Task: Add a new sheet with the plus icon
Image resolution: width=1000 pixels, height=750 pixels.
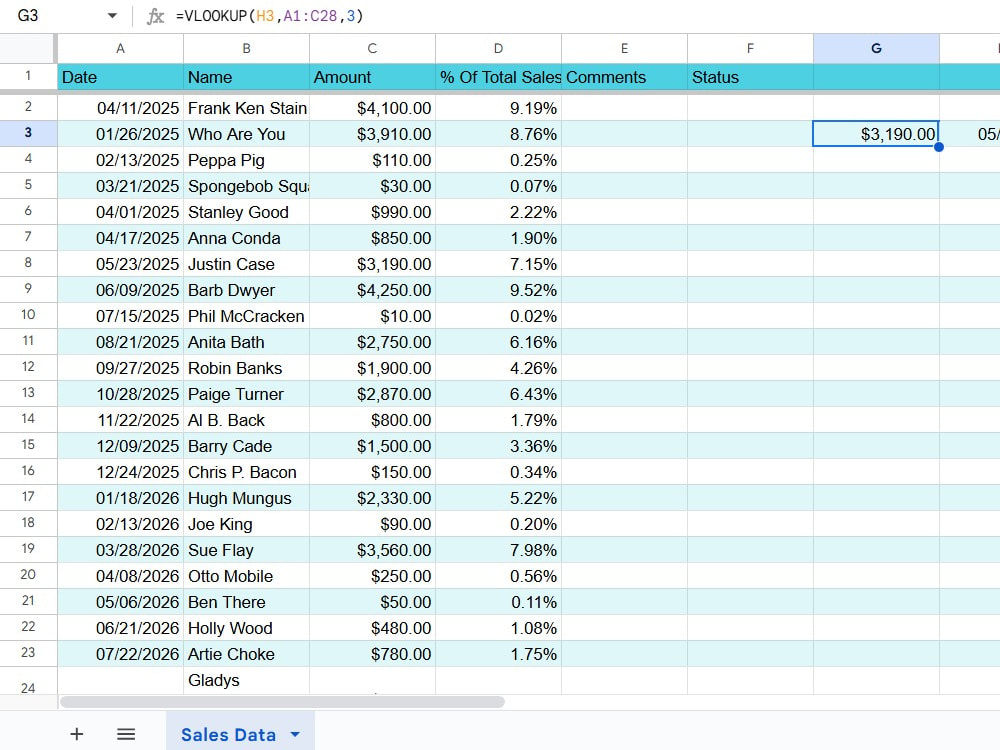Action: pyautogui.click(x=77, y=734)
